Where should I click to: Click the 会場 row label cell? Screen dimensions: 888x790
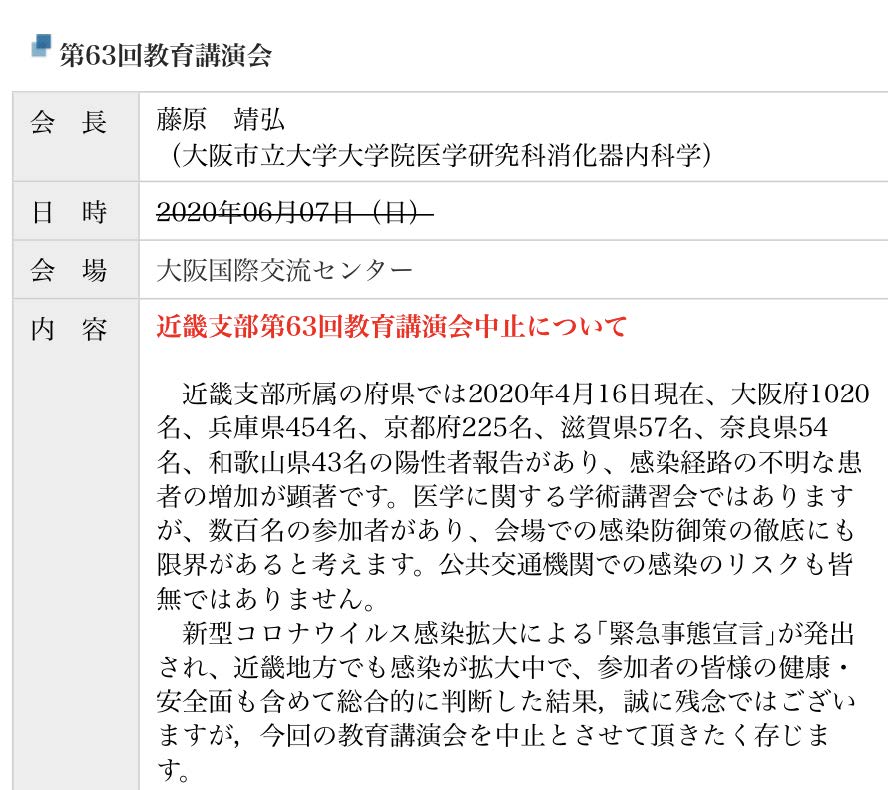tap(70, 270)
